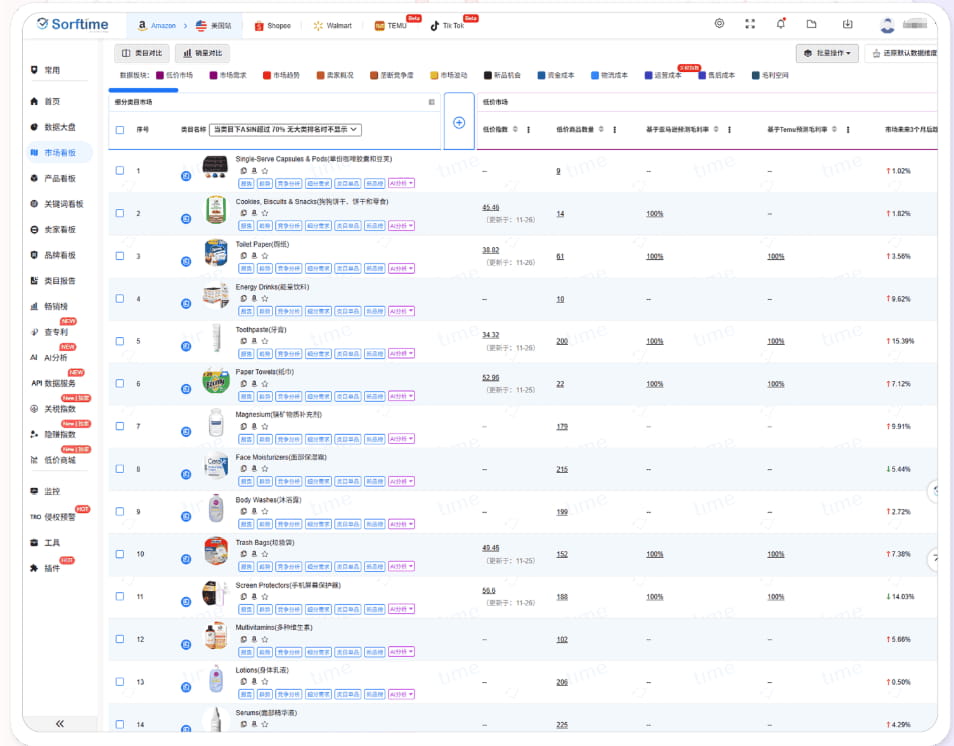Check the select-all checkbox in table header
The height and width of the screenshot is (746, 954).
point(120,130)
